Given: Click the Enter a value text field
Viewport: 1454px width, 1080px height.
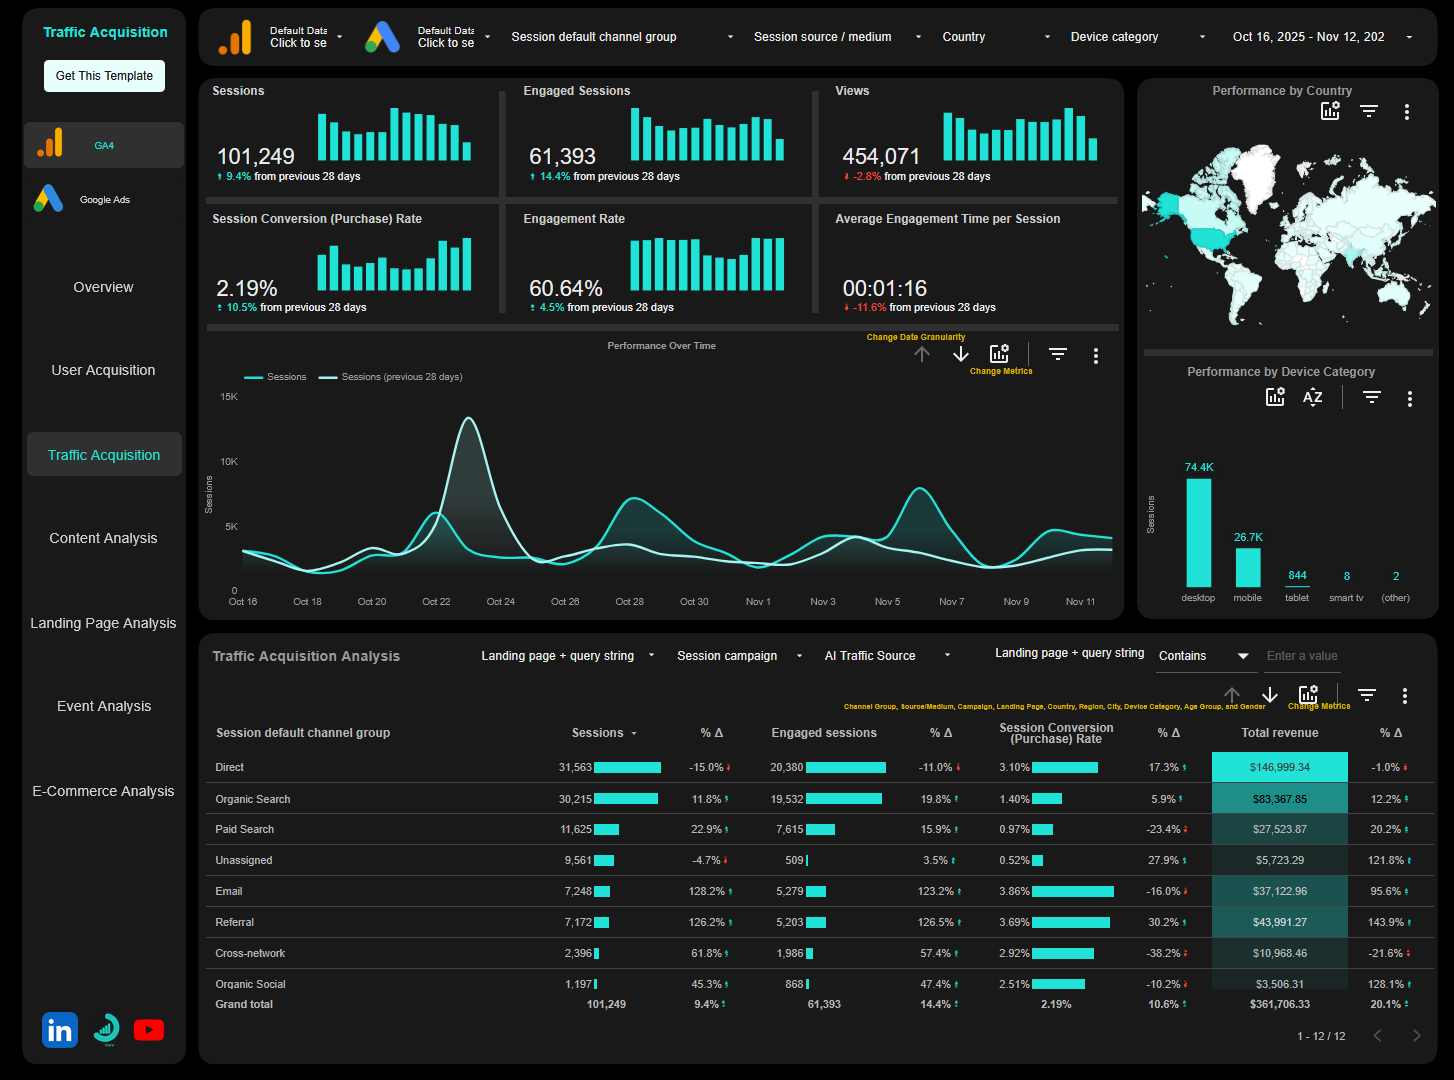Looking at the screenshot, I should (1302, 656).
